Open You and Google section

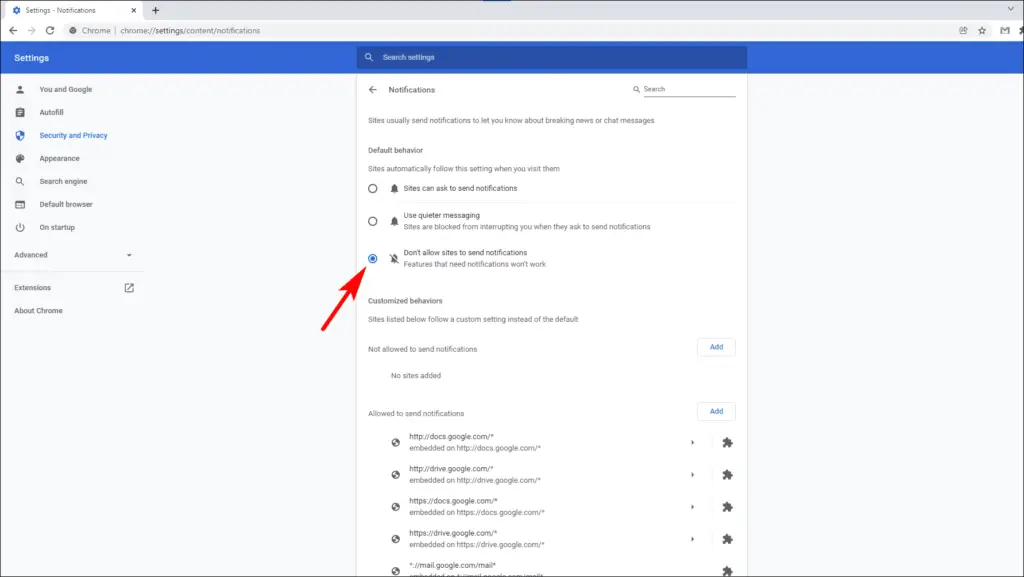click(65, 89)
